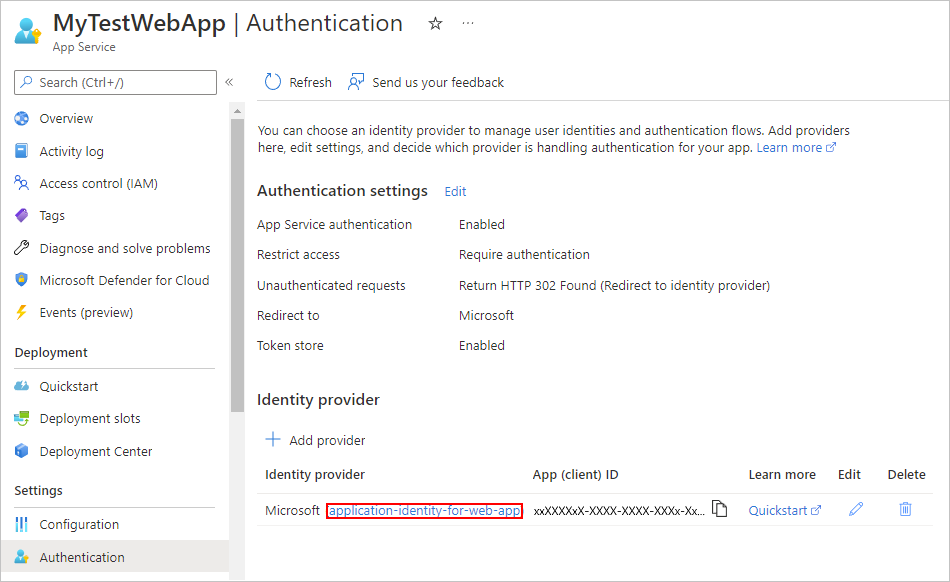Copy the App (client) ID value
This screenshot has height=582, width=950.
click(x=719, y=509)
